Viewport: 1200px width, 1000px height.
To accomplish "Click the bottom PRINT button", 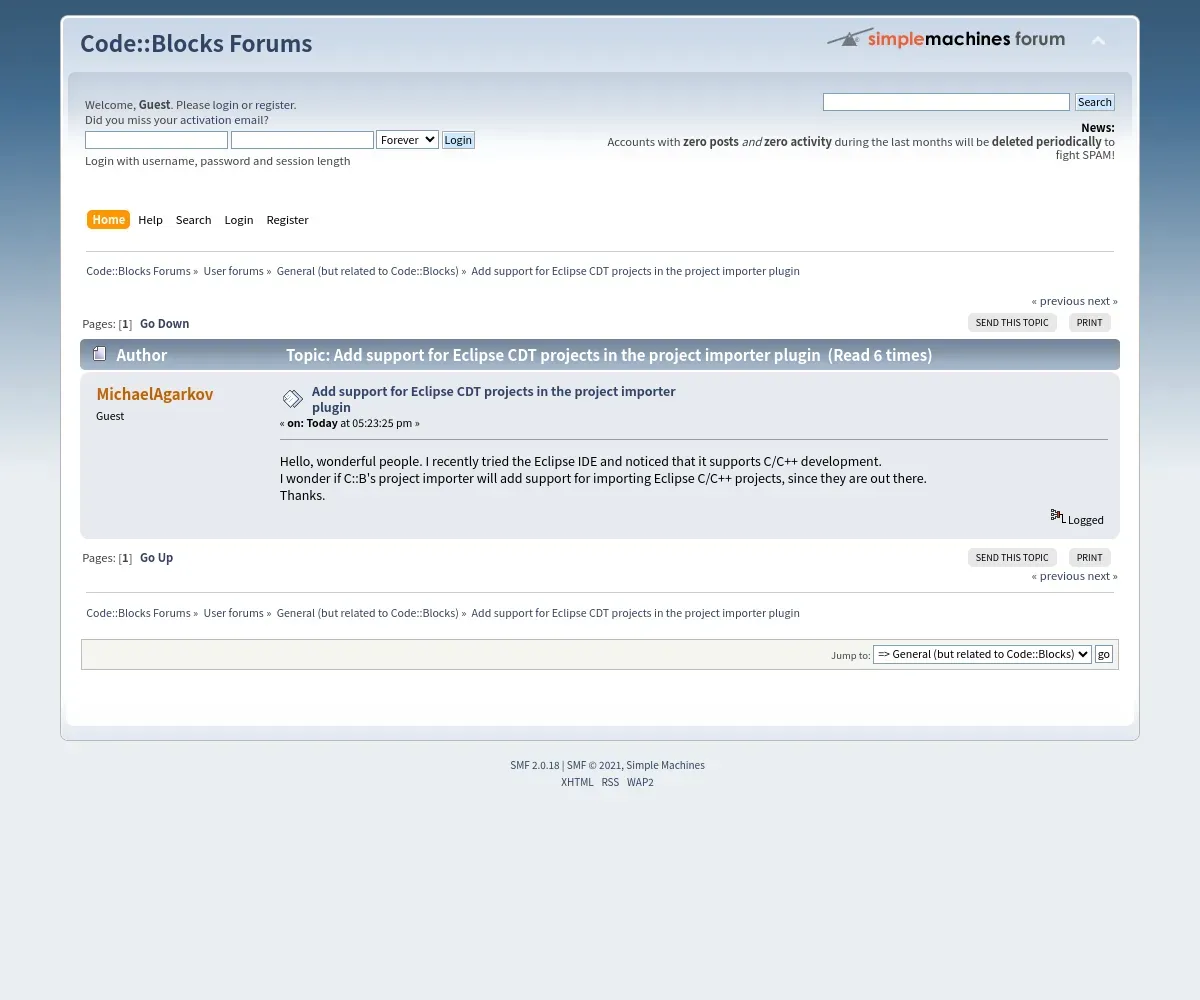I will (1090, 558).
